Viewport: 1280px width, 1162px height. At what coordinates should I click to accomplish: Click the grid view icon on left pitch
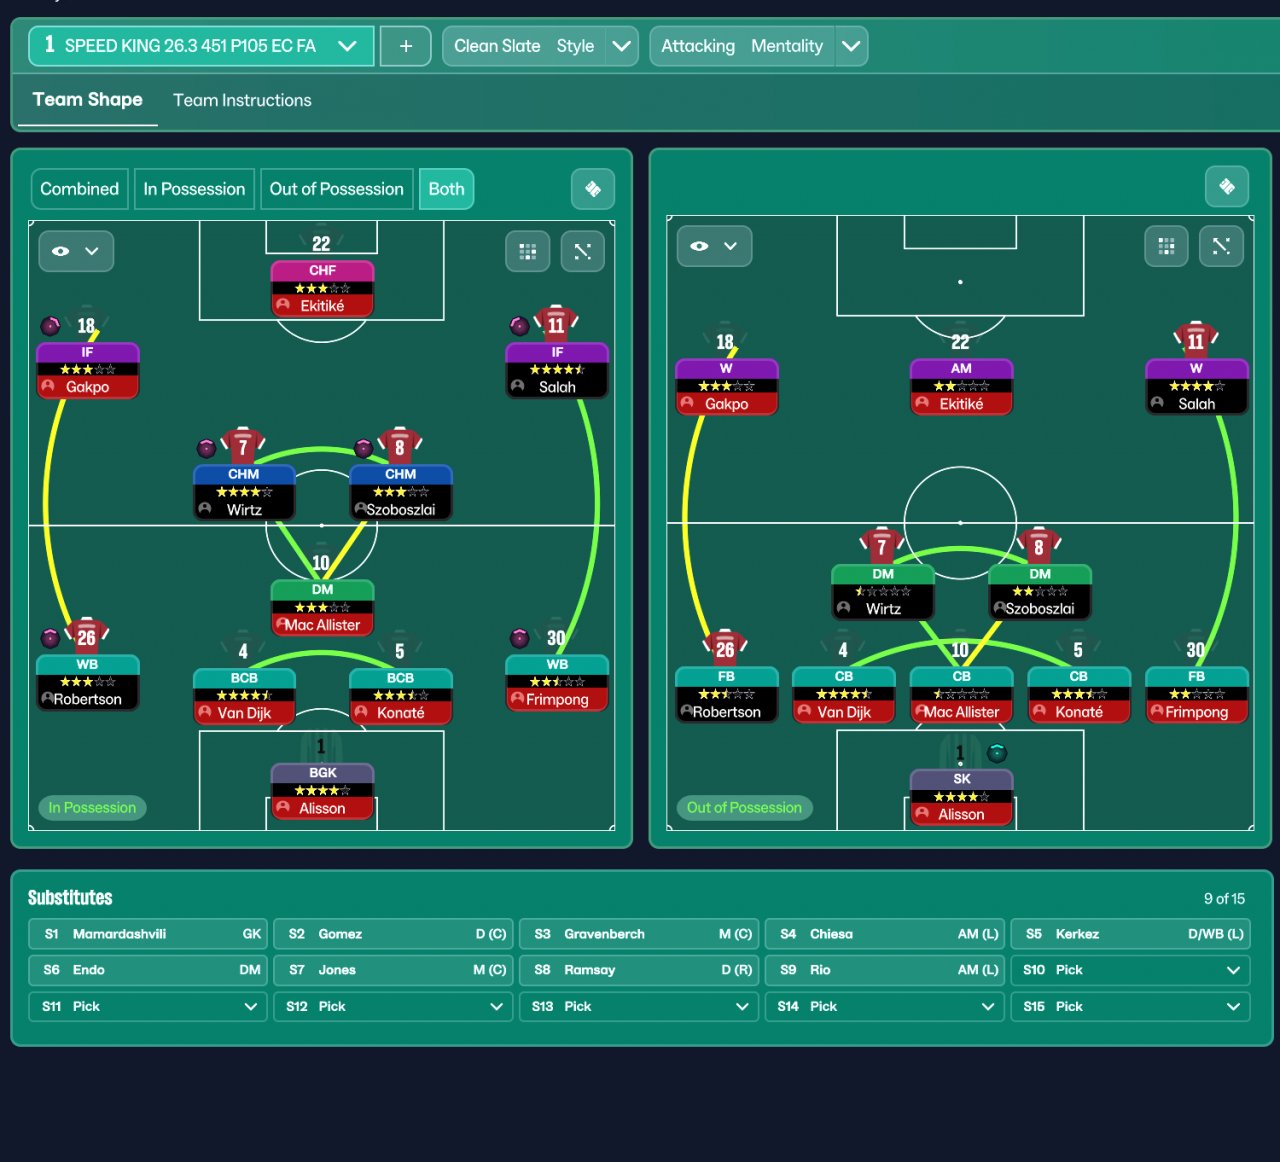pos(528,251)
